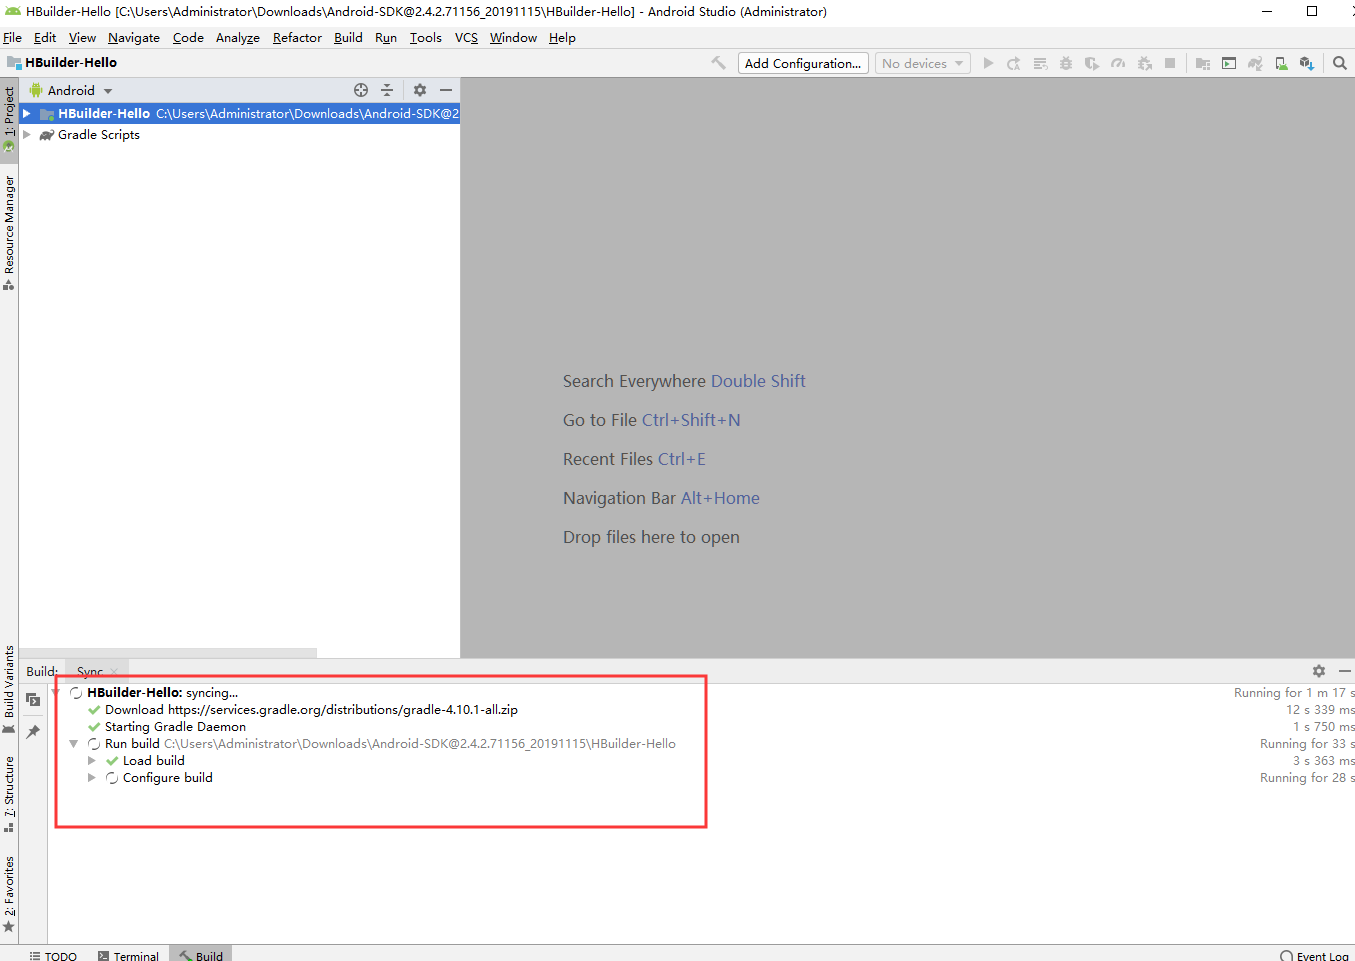The image size is (1355, 961).
Task: Open the VCS menu
Action: point(466,38)
